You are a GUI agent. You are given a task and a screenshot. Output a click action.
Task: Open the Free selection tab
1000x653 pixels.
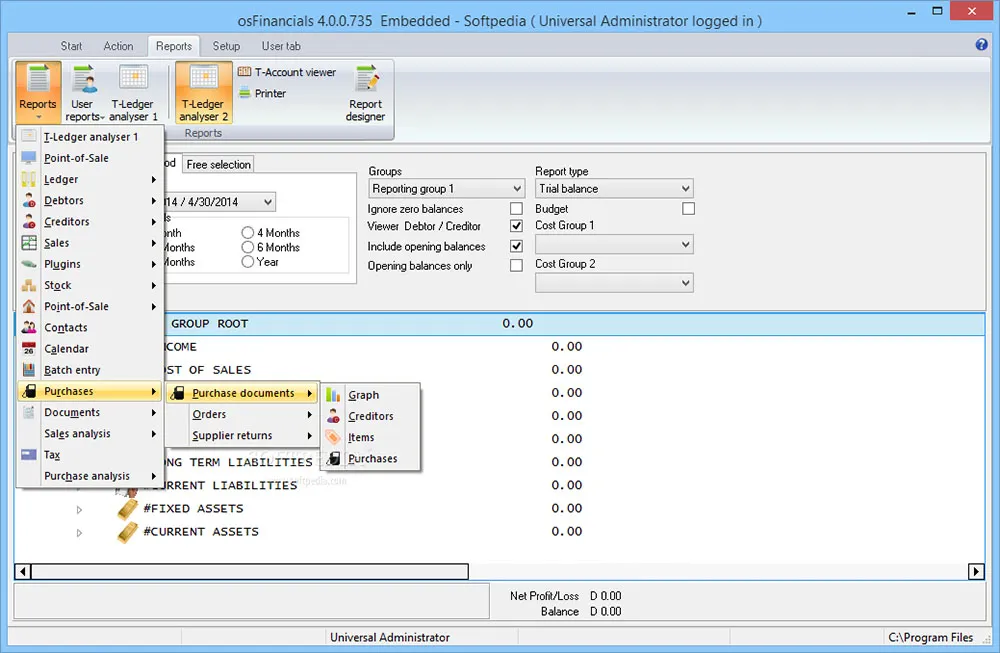coord(218,164)
